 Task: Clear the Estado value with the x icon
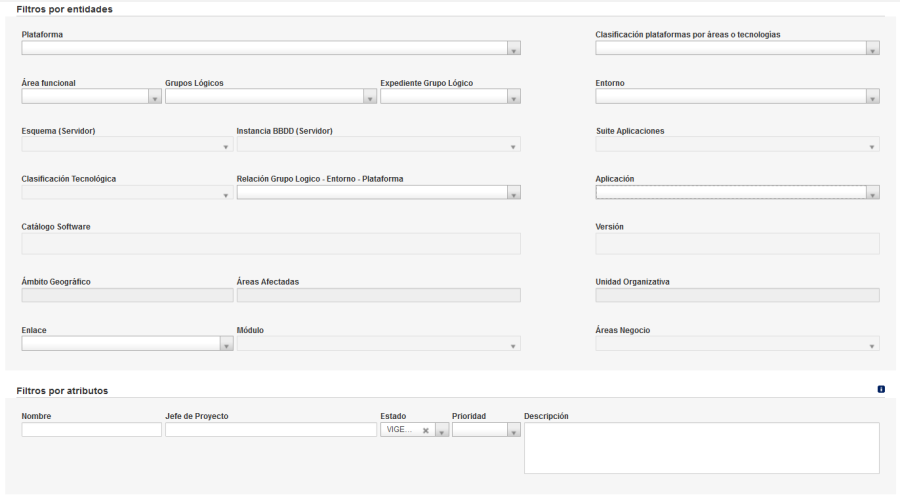point(426,430)
